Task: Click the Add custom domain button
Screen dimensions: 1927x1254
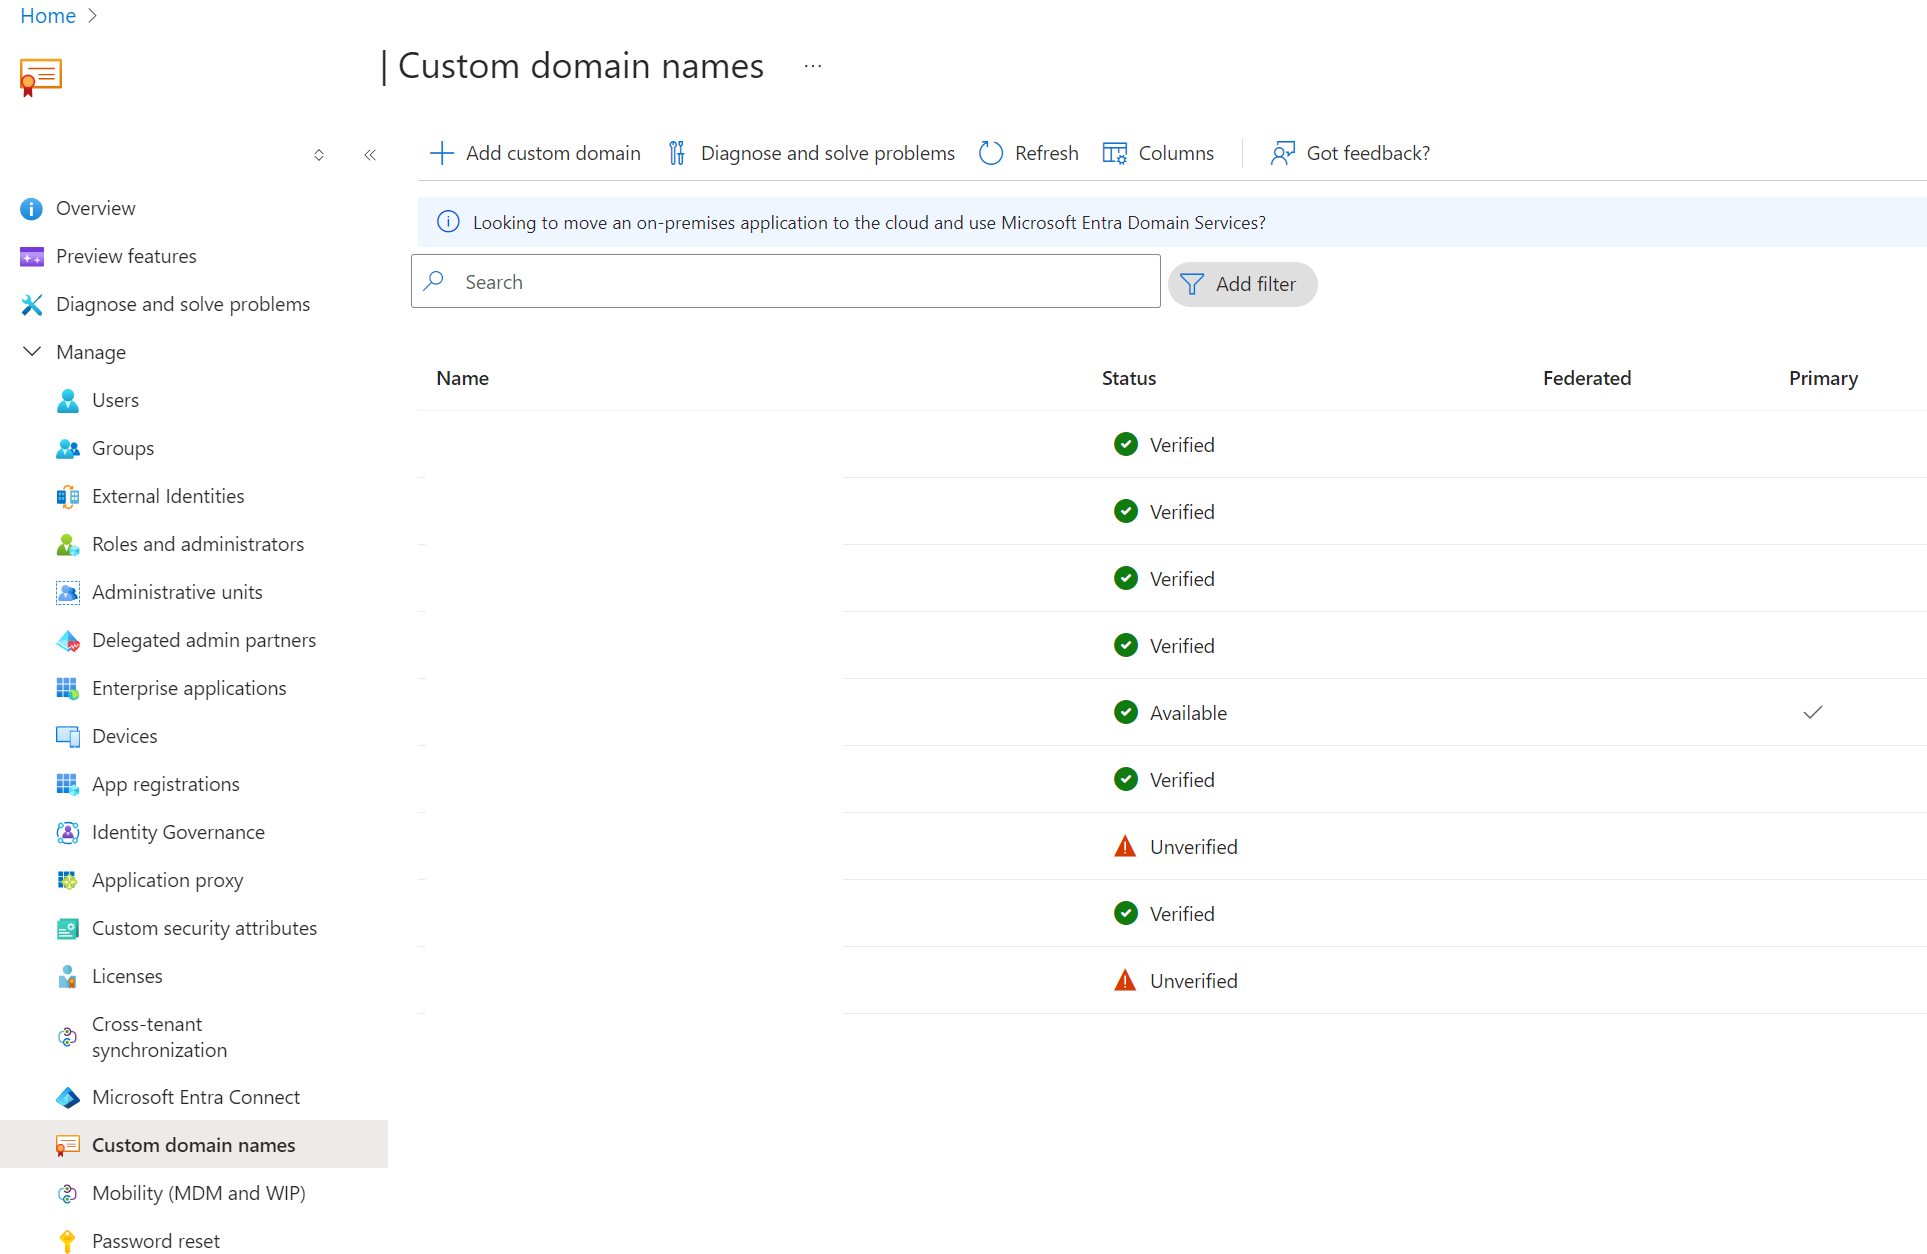Action: (536, 153)
